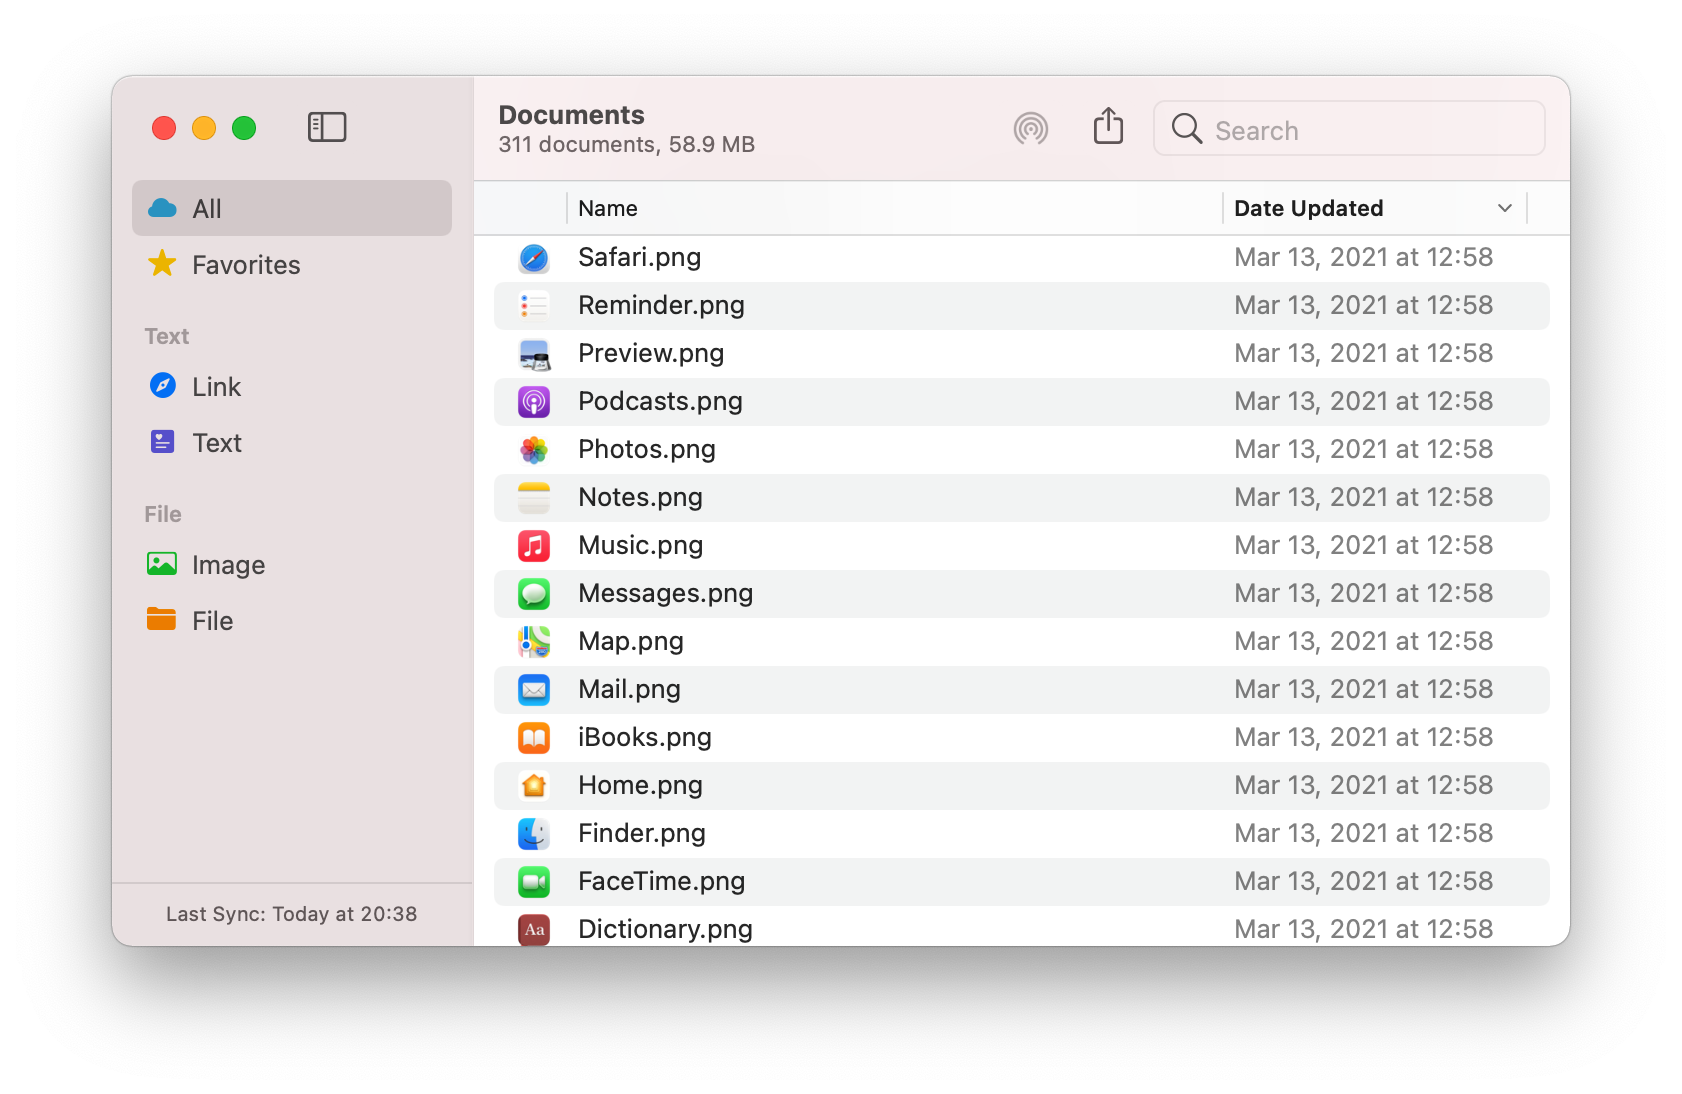Click the purple Podcasts.png icon
The width and height of the screenshot is (1682, 1094).
534,402
